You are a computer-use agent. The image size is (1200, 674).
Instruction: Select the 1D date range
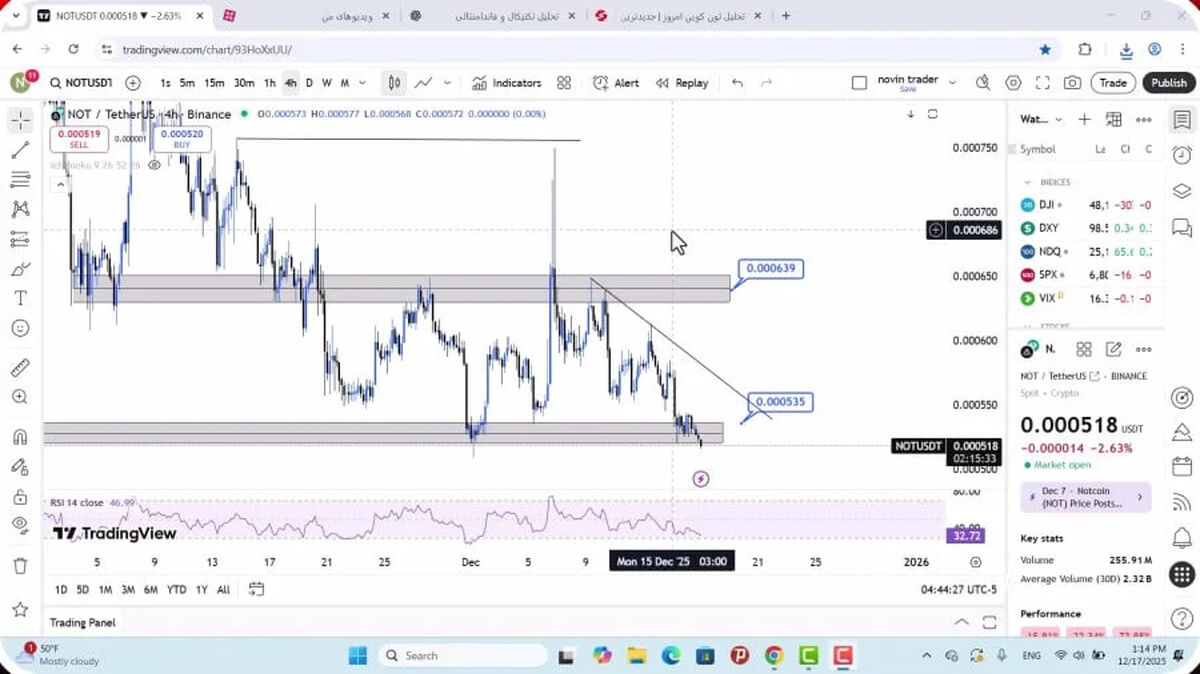point(61,590)
